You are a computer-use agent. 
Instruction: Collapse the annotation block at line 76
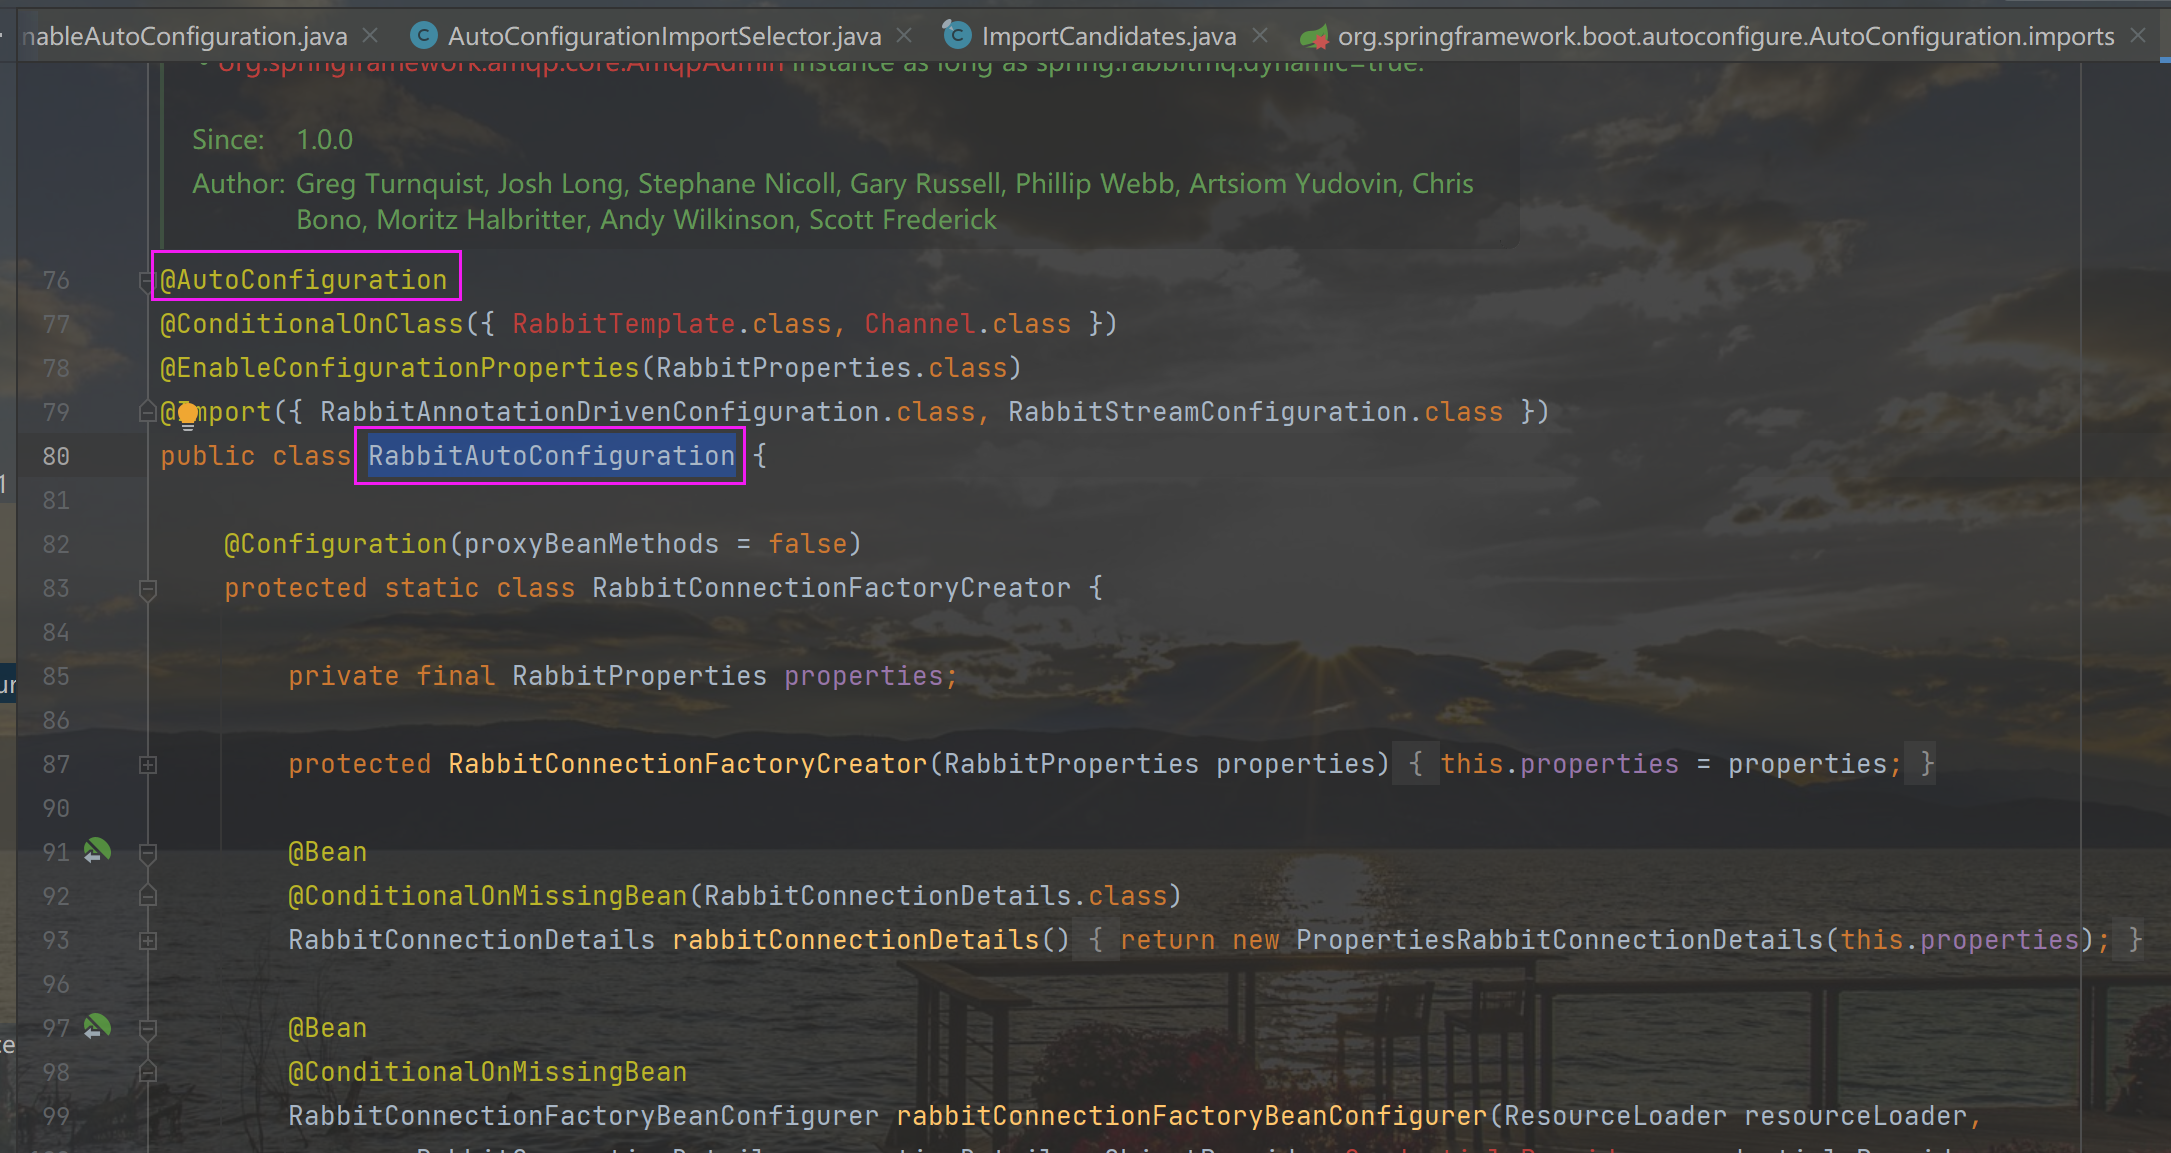click(x=146, y=281)
